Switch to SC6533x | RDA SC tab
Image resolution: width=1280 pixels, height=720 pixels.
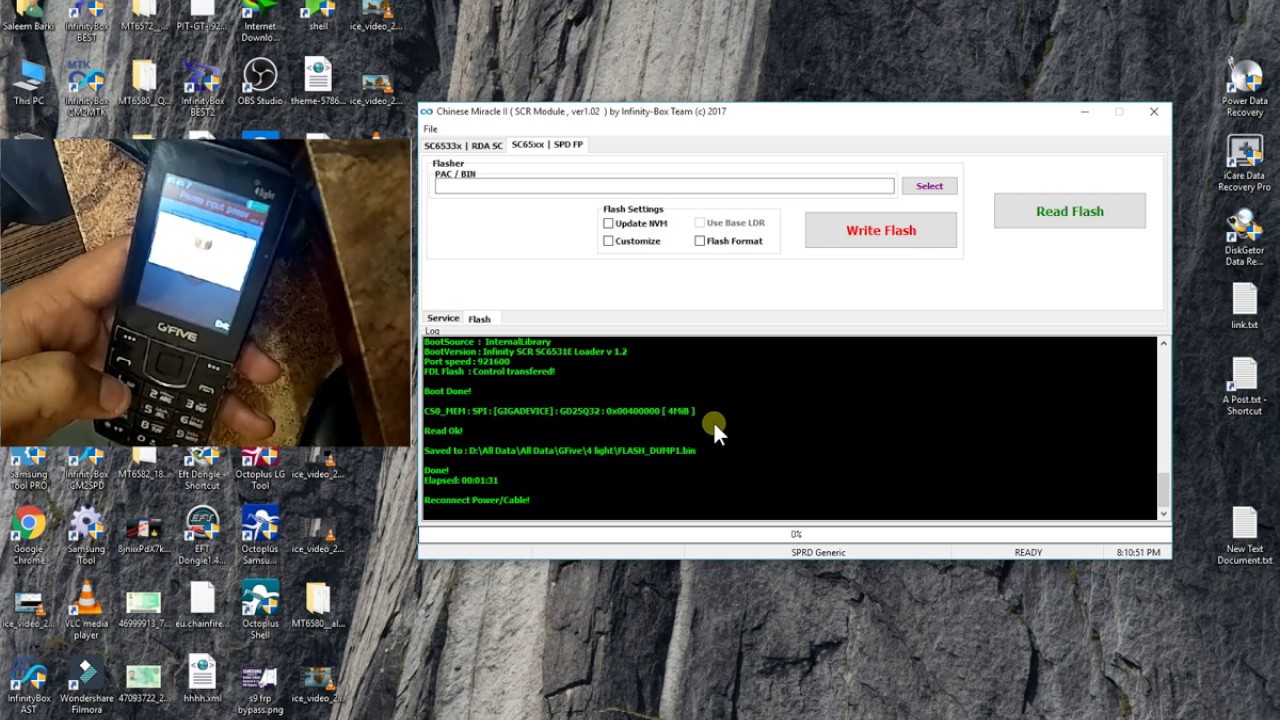pyautogui.click(x=463, y=145)
